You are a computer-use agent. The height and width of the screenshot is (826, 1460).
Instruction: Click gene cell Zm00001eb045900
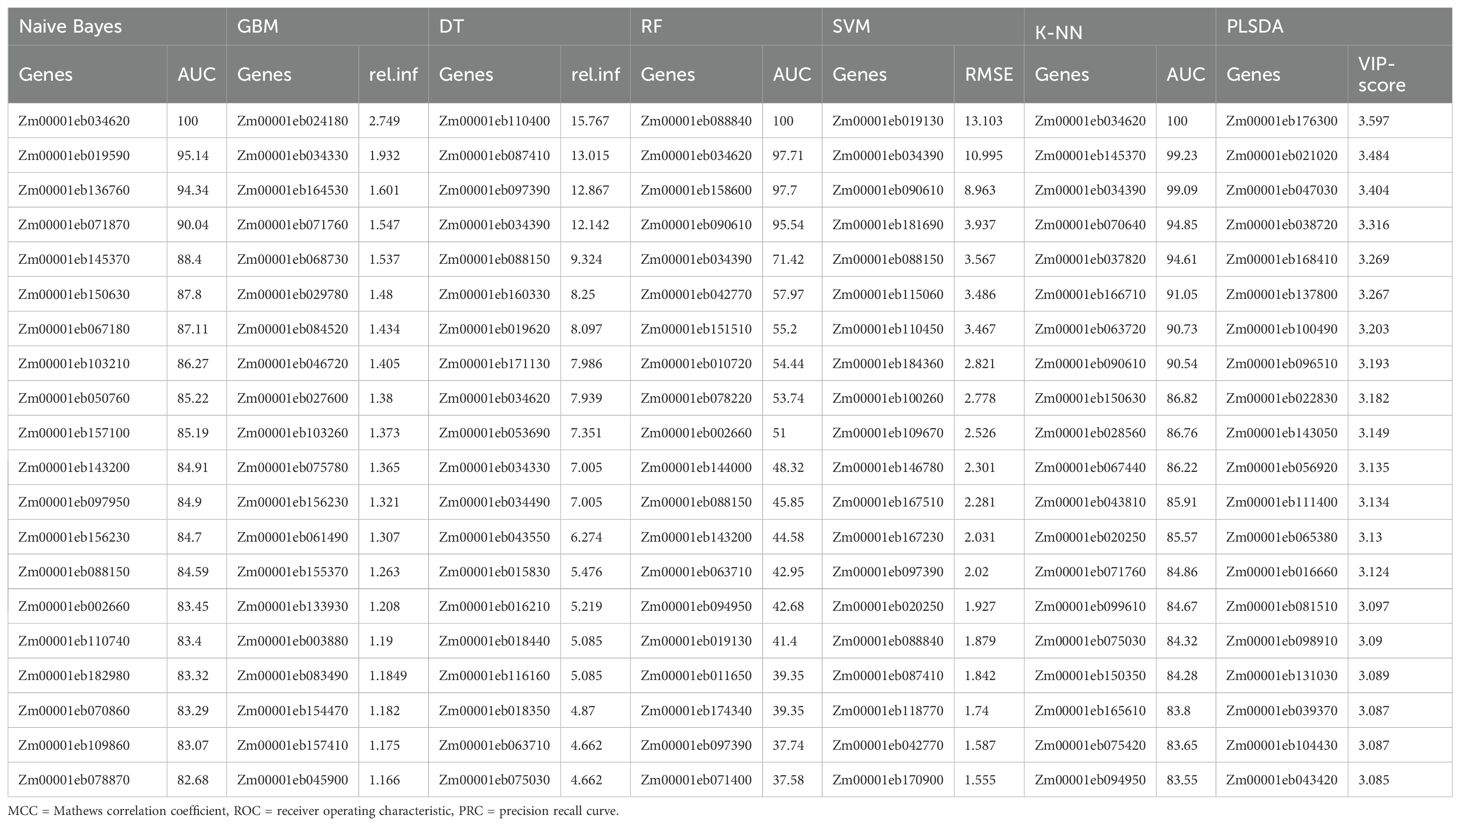pos(292,780)
